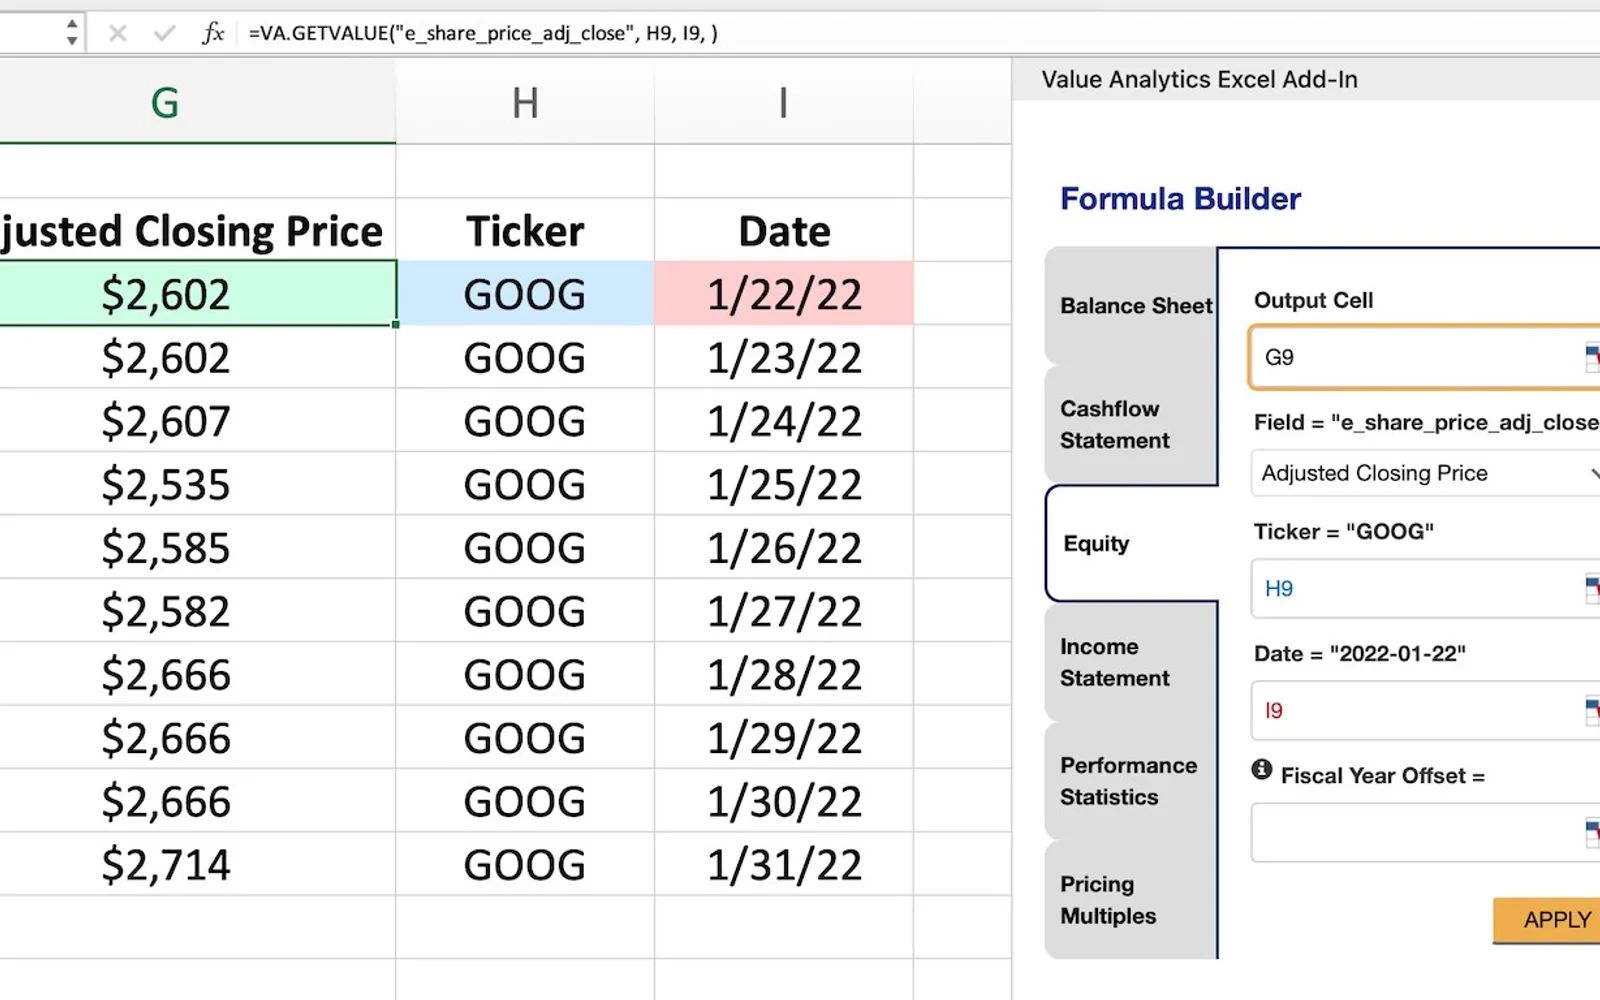This screenshot has height=1000, width=1600.
Task: Click the range picker icon in Date field
Action: [1592, 711]
